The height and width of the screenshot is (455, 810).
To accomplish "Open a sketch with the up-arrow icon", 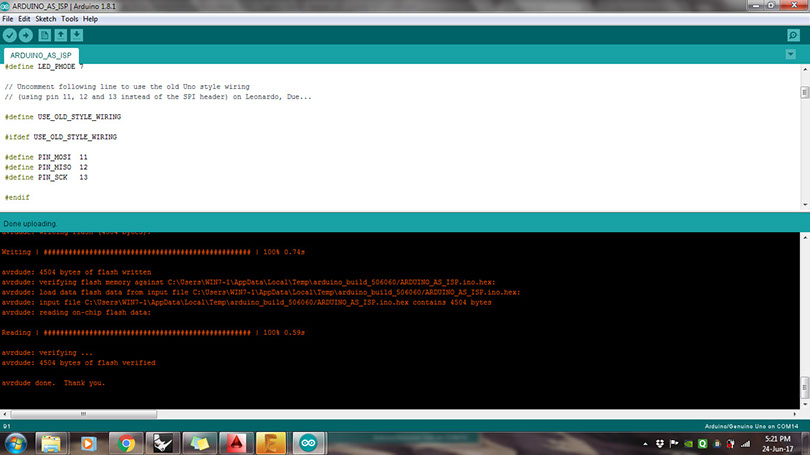I will tap(60, 35).
